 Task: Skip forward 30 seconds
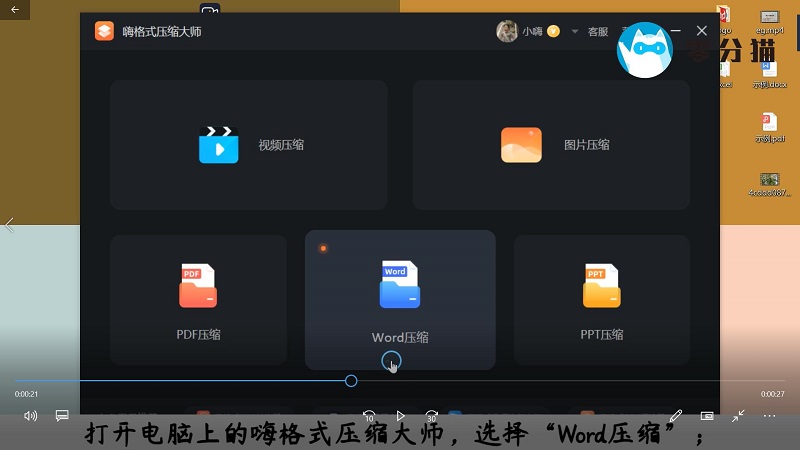(432, 416)
